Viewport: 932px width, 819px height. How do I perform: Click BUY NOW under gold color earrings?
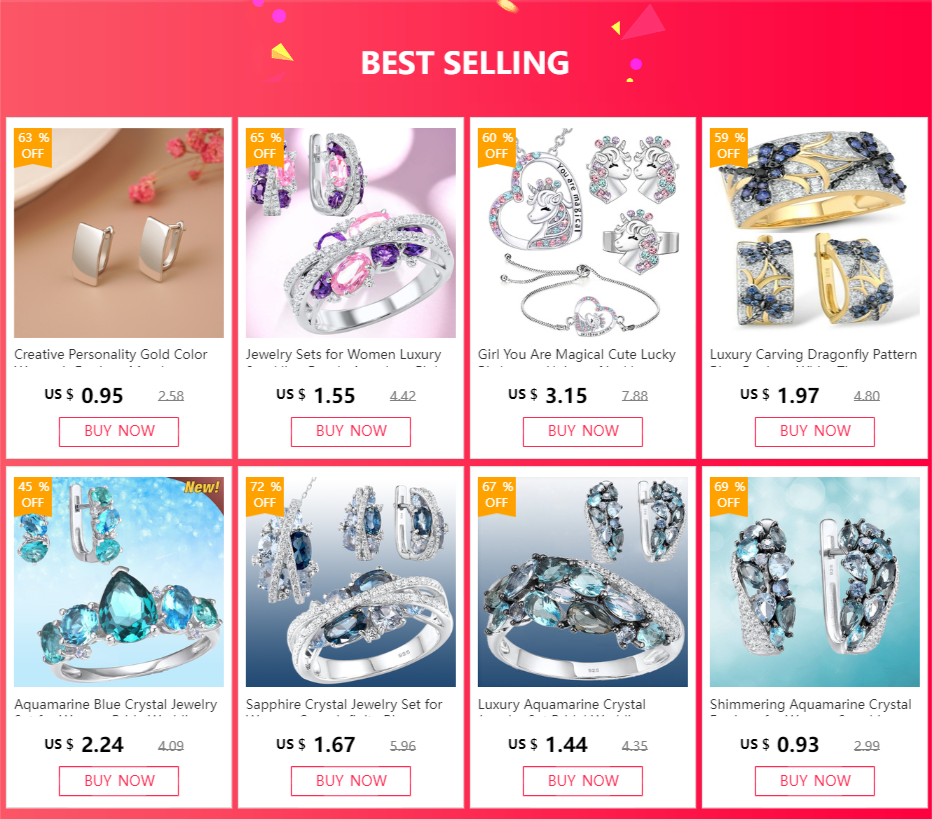point(119,431)
